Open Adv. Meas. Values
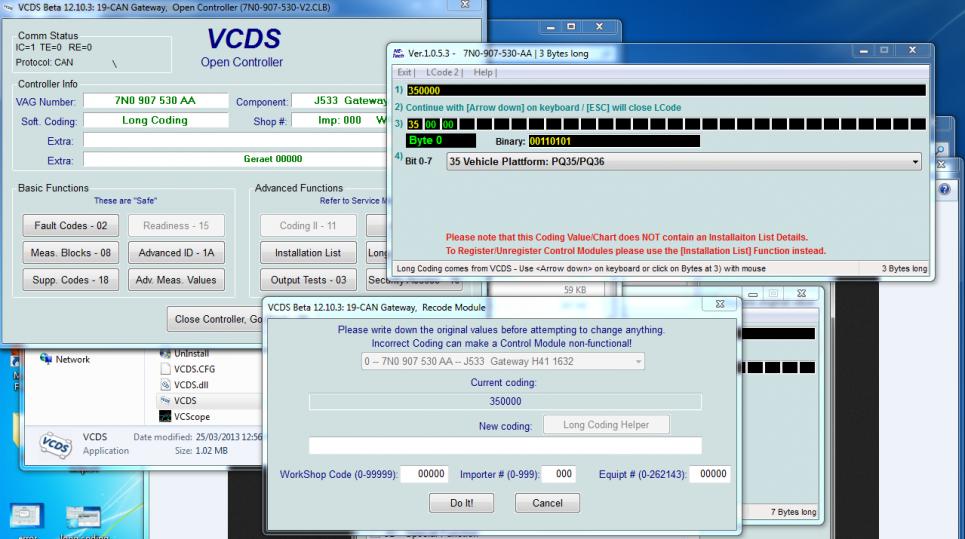This screenshot has width=965, height=539. pos(176,280)
